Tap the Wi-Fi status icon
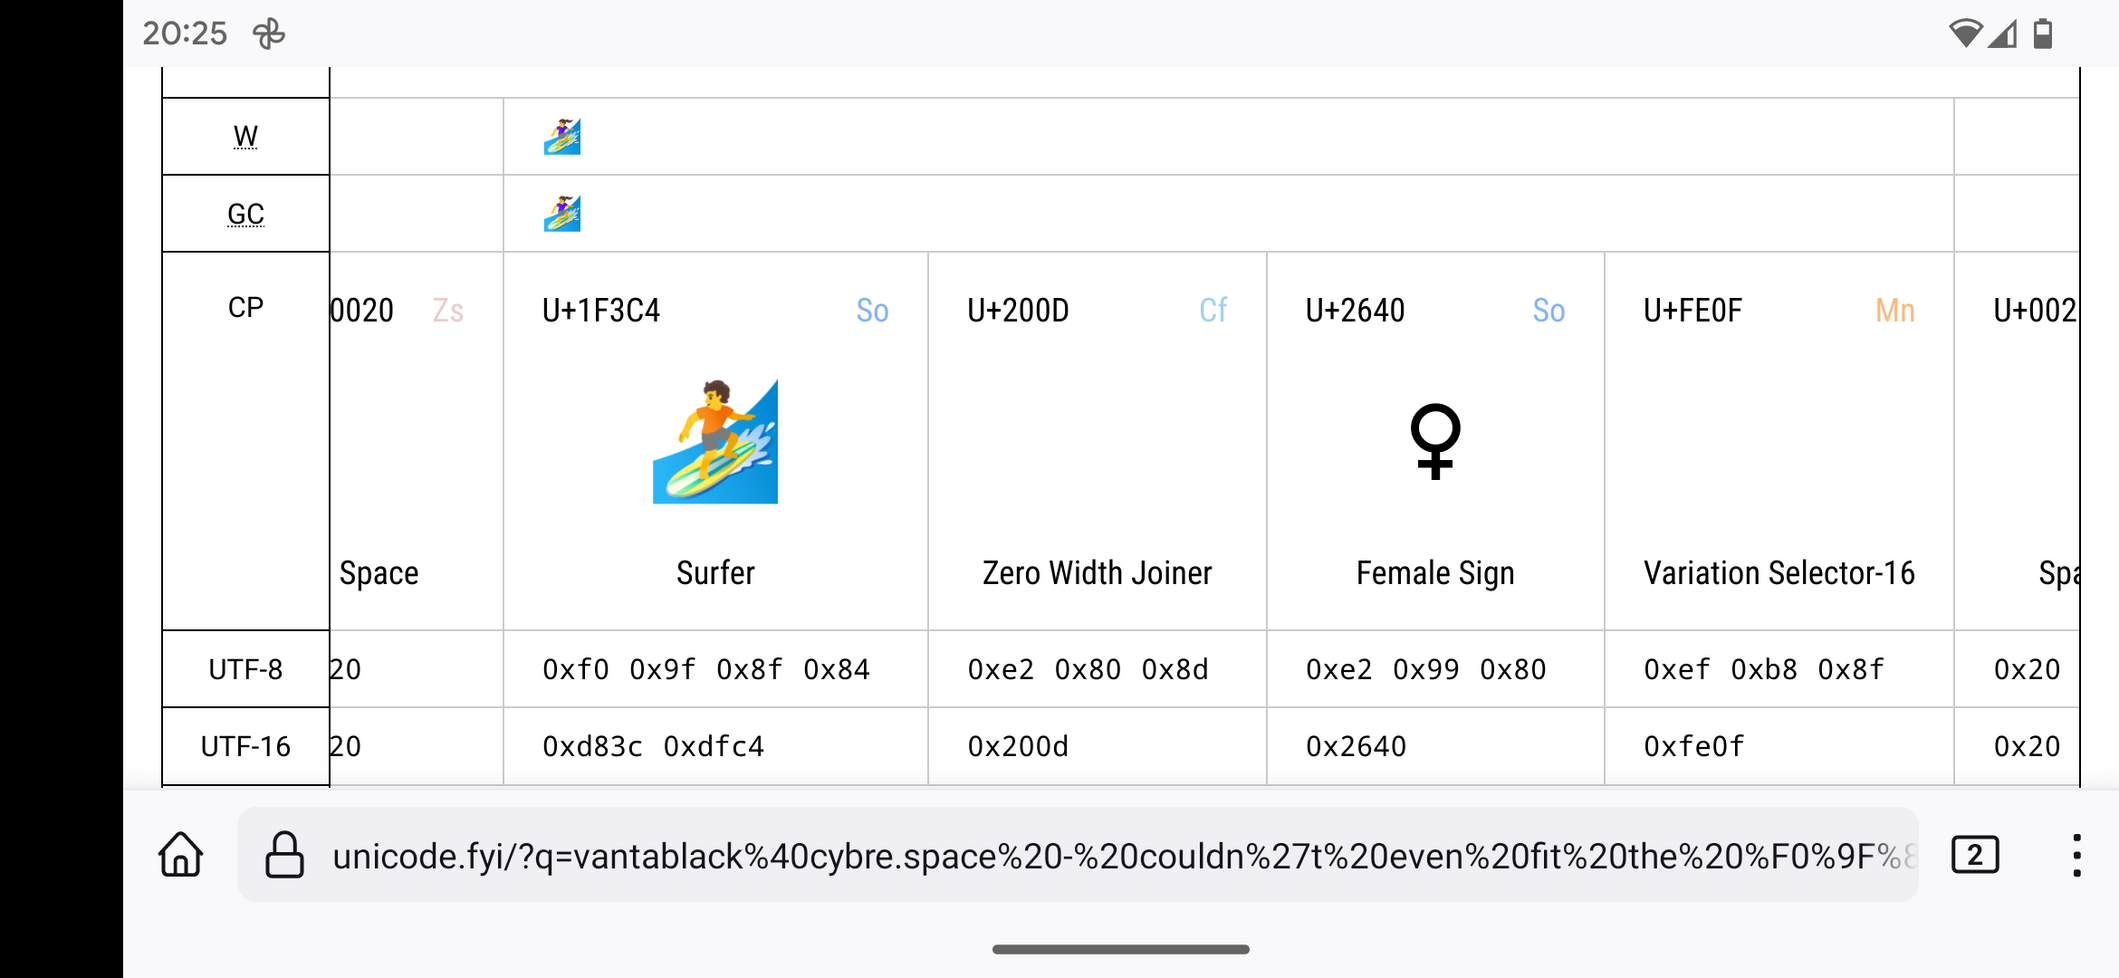Image resolution: width=2119 pixels, height=978 pixels. (1964, 33)
